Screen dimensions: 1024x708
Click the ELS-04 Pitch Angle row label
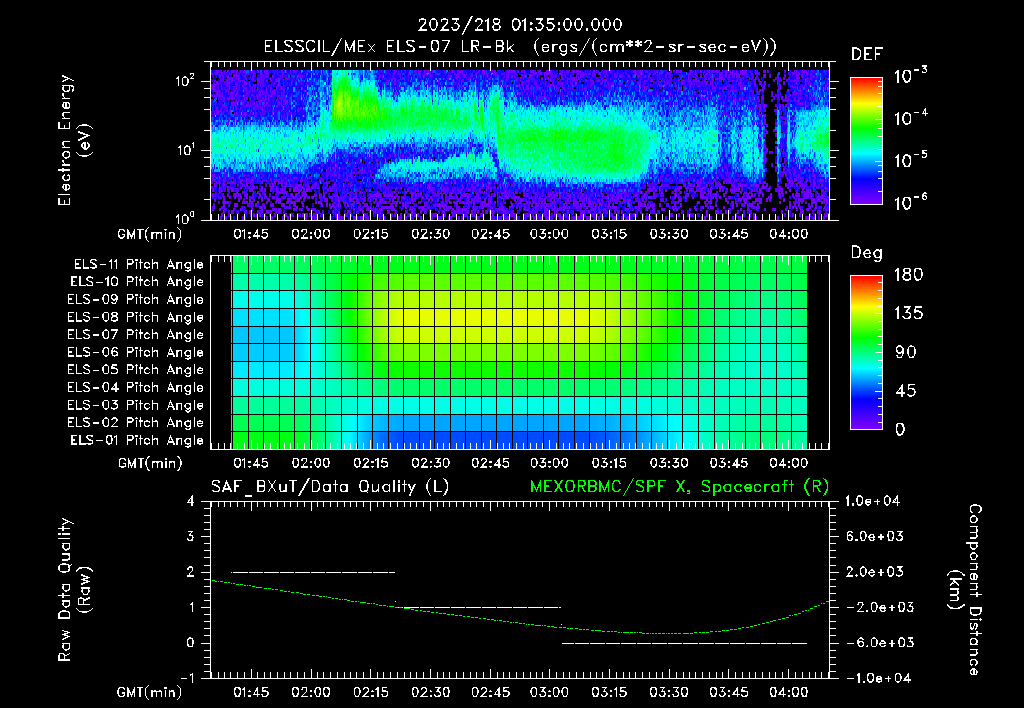(136, 387)
